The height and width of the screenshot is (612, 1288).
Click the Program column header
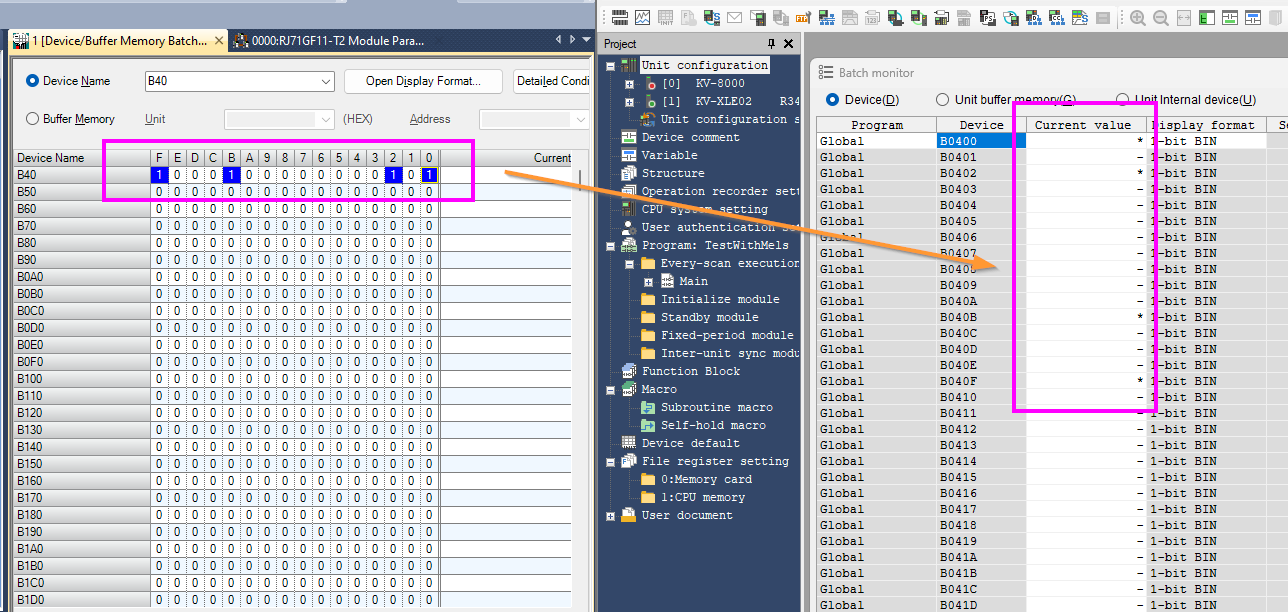[x=876, y=125]
